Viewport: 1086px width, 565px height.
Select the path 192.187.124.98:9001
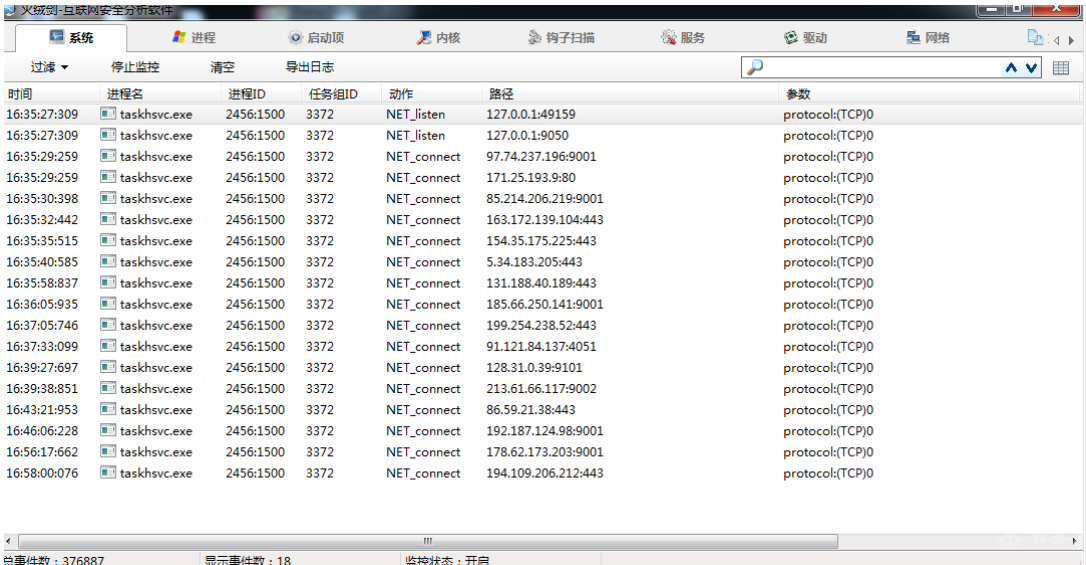[x=544, y=431]
